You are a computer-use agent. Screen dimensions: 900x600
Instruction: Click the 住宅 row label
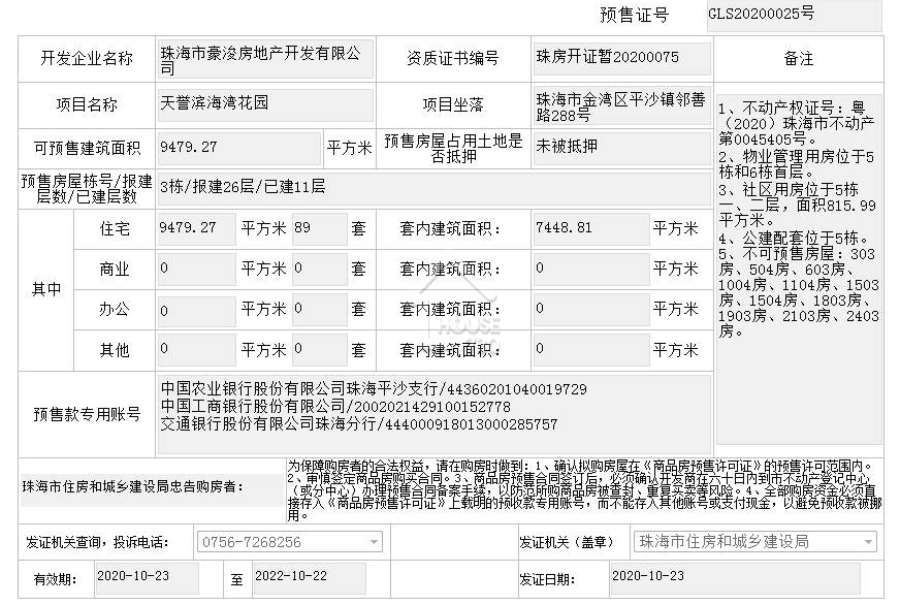coord(114,229)
